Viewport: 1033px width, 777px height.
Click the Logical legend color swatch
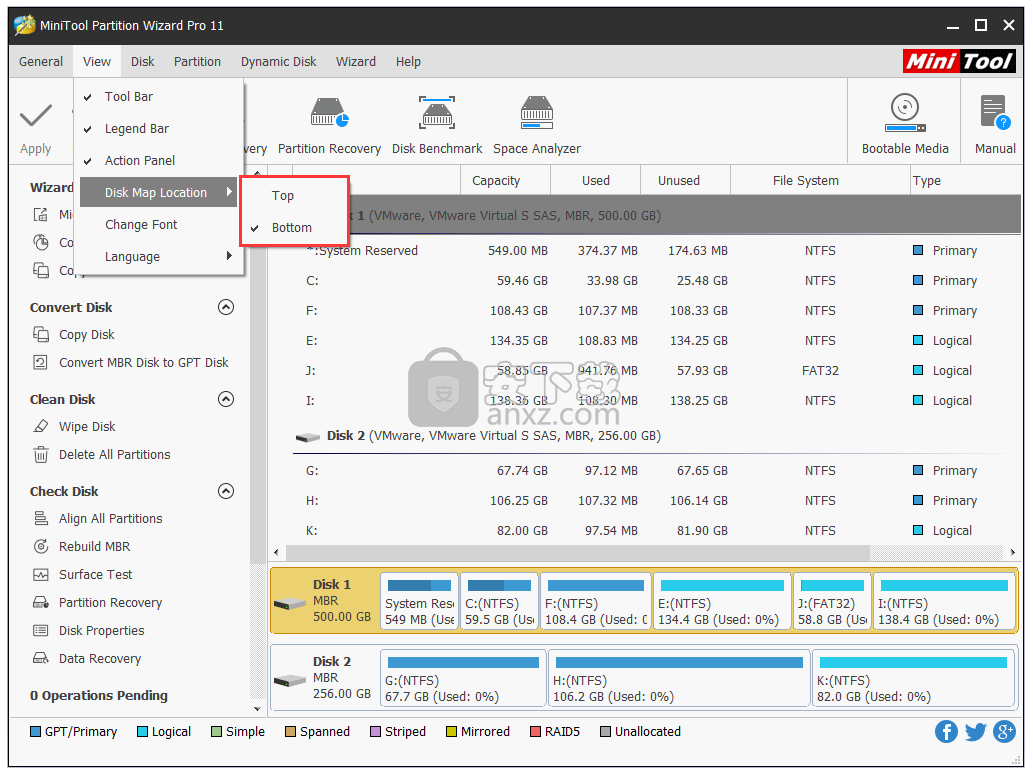142,732
